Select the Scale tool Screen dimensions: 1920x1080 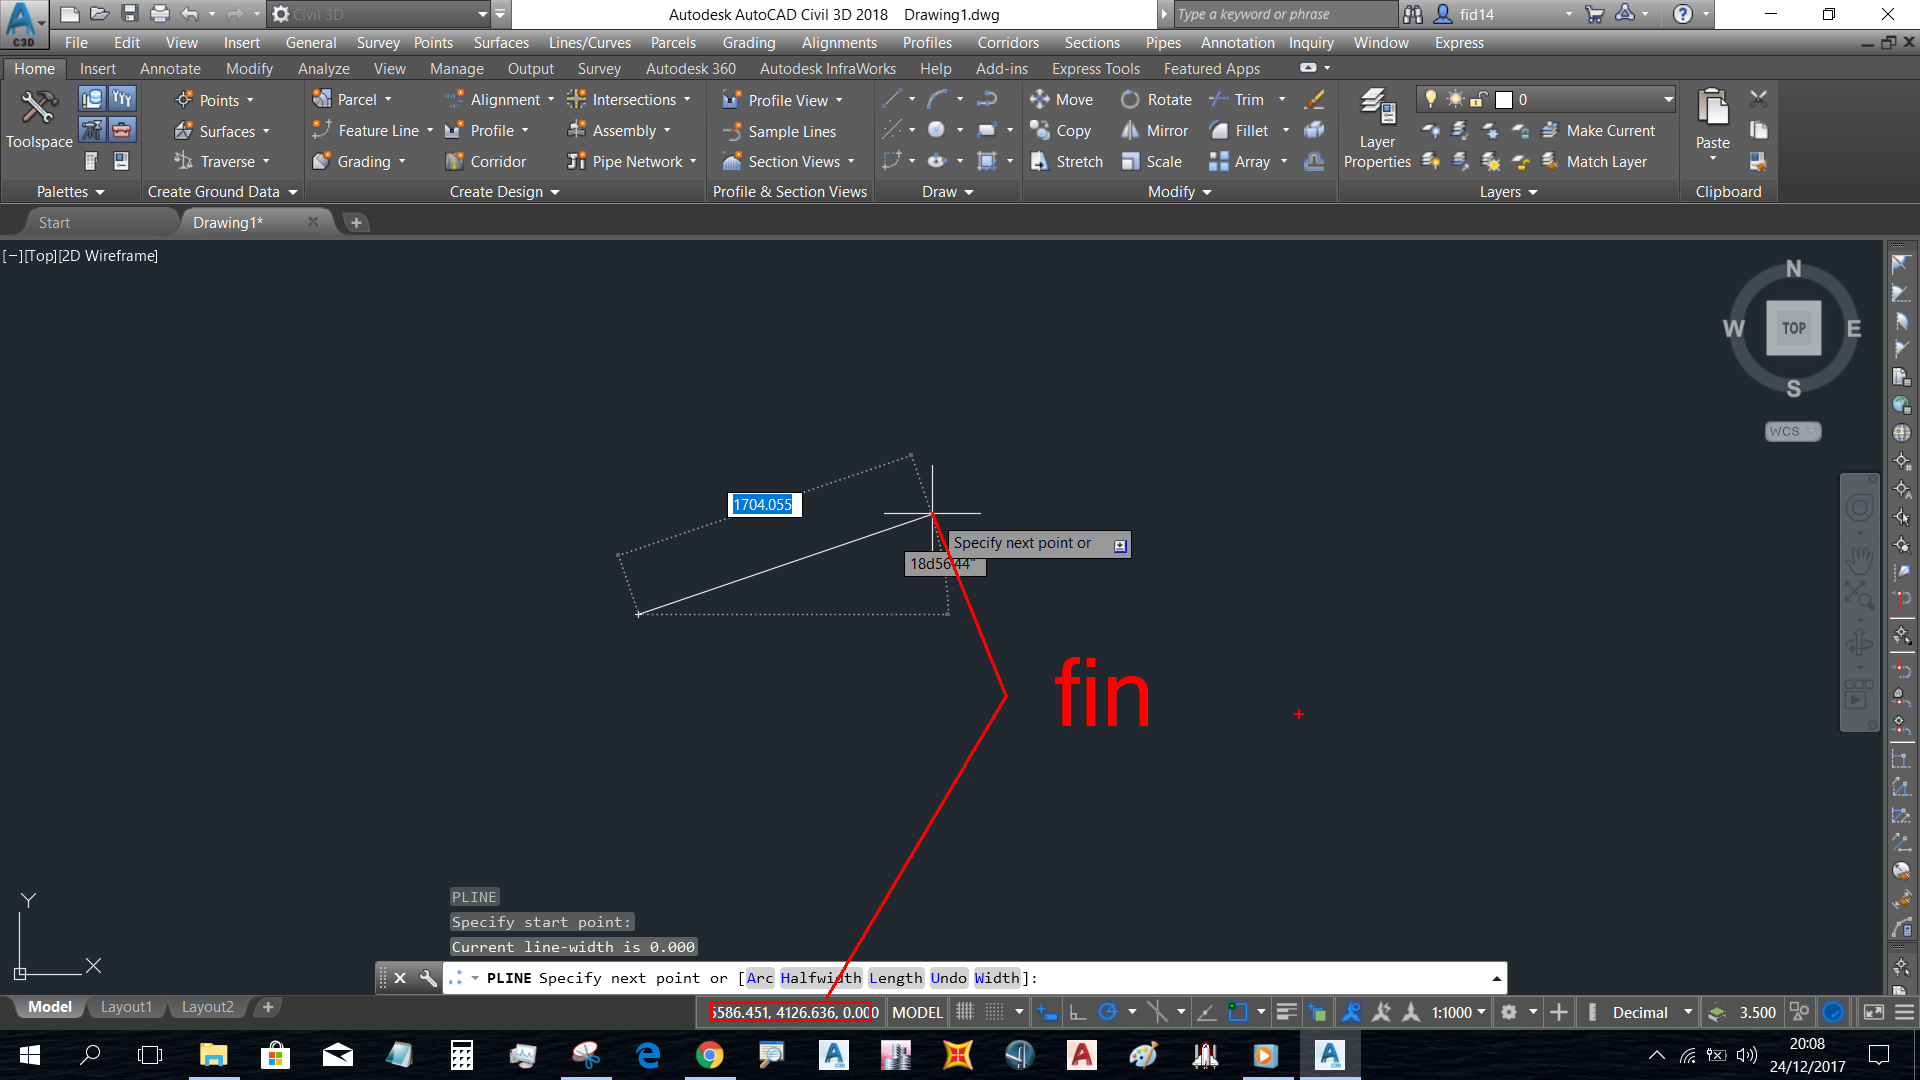click(1152, 161)
